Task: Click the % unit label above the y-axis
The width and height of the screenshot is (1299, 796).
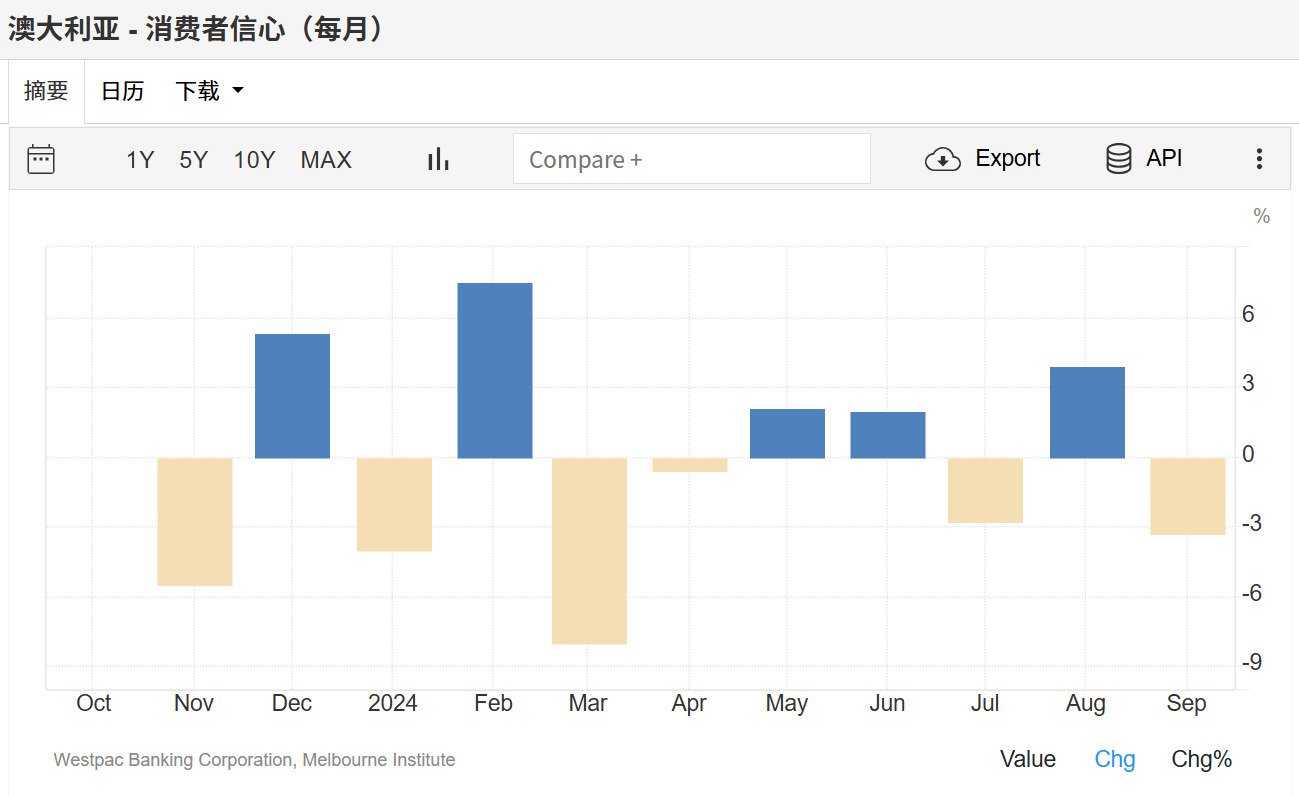Action: (1262, 216)
